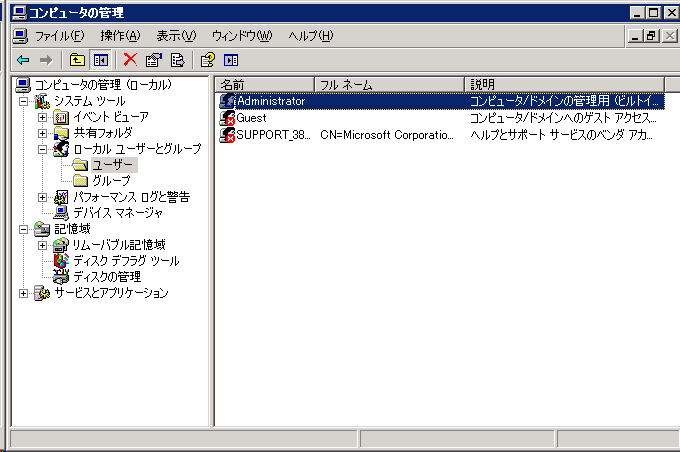680x452 pixels.
Task: Click the menu bar console system icon
Action: click(x=20, y=36)
